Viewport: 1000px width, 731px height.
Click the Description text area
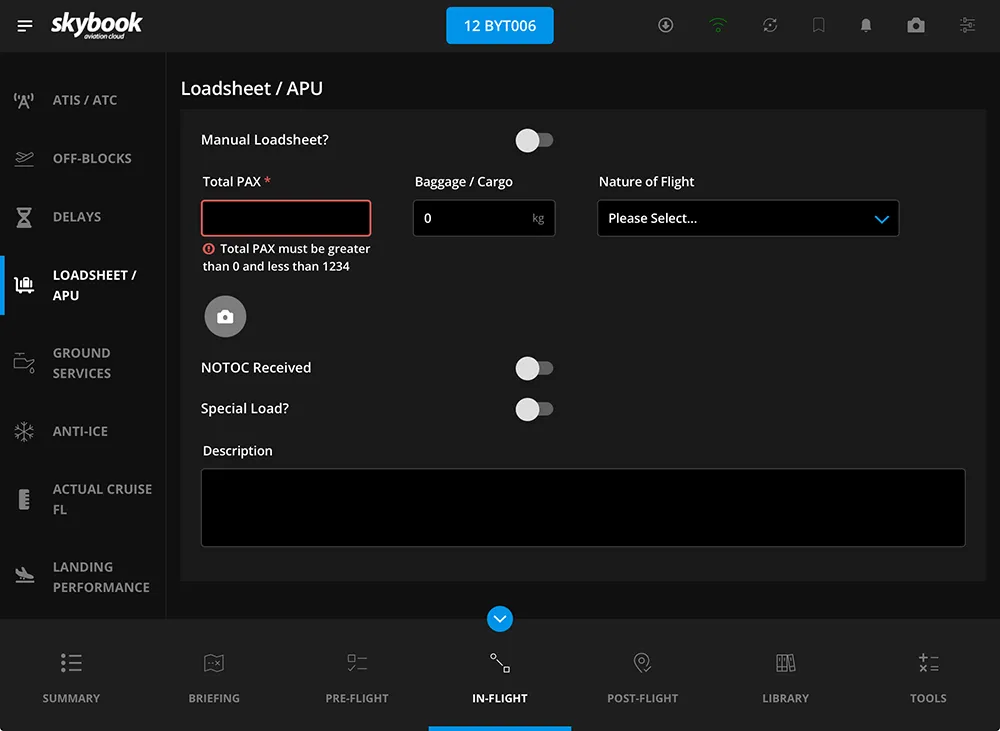click(583, 508)
